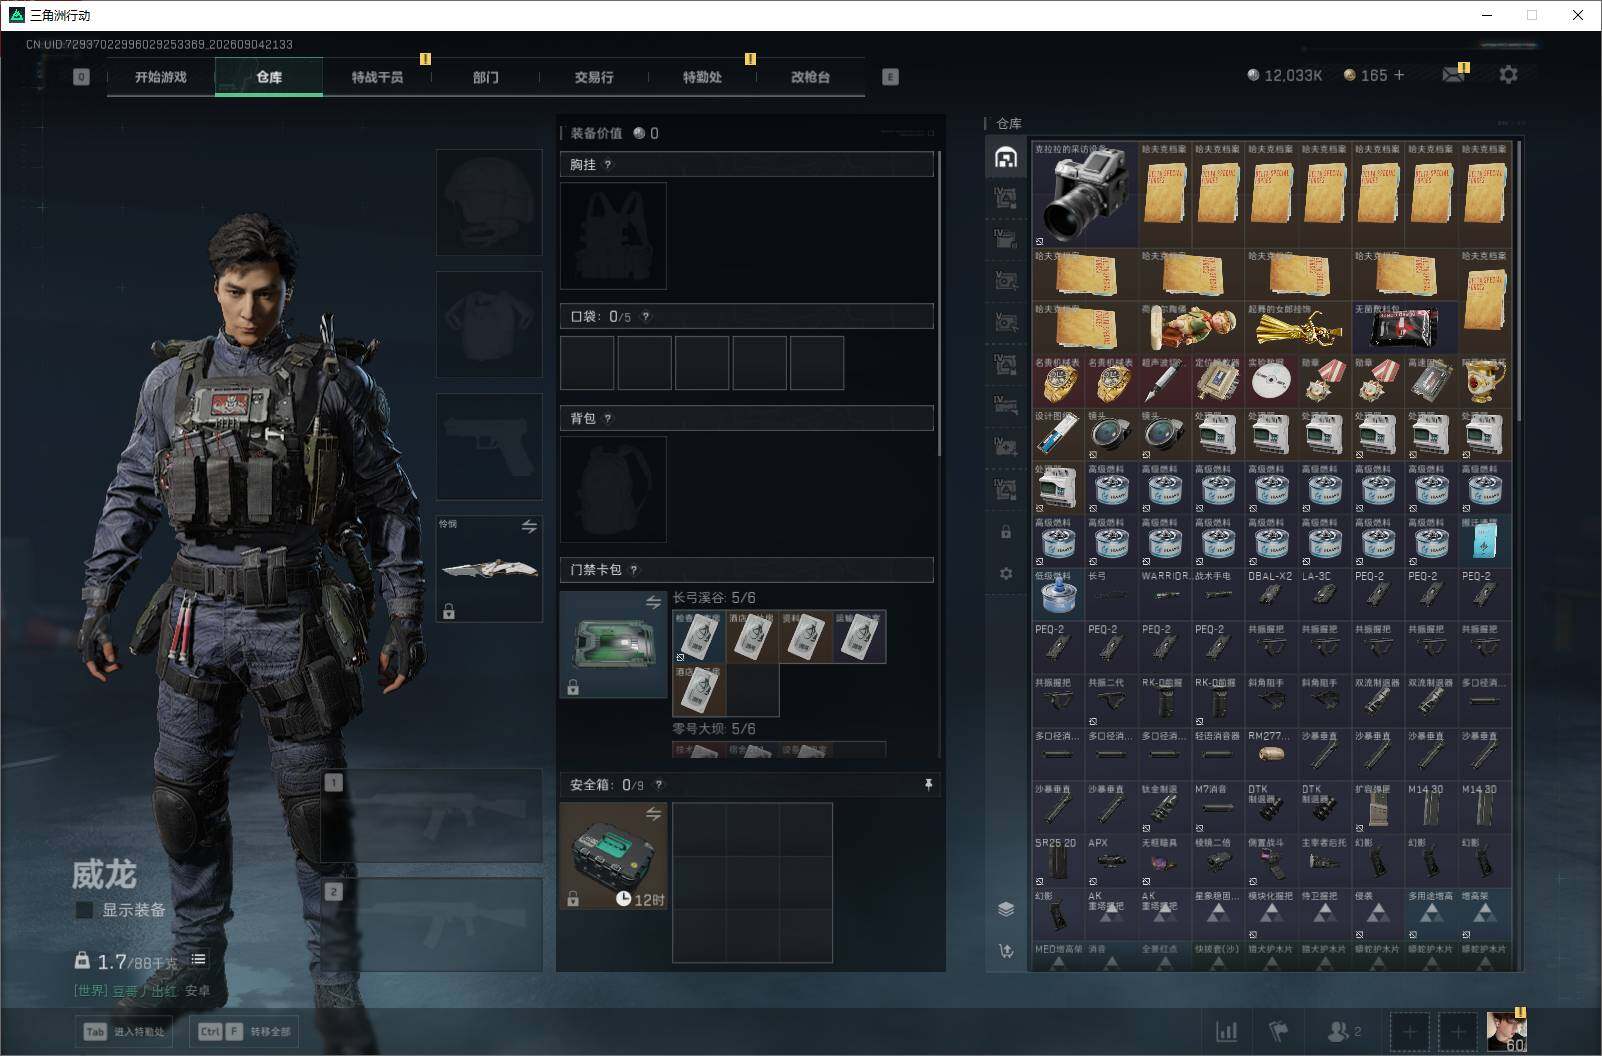Select the empty helmet slot
Viewport: 1602px width, 1056px height.
pyautogui.click(x=489, y=202)
